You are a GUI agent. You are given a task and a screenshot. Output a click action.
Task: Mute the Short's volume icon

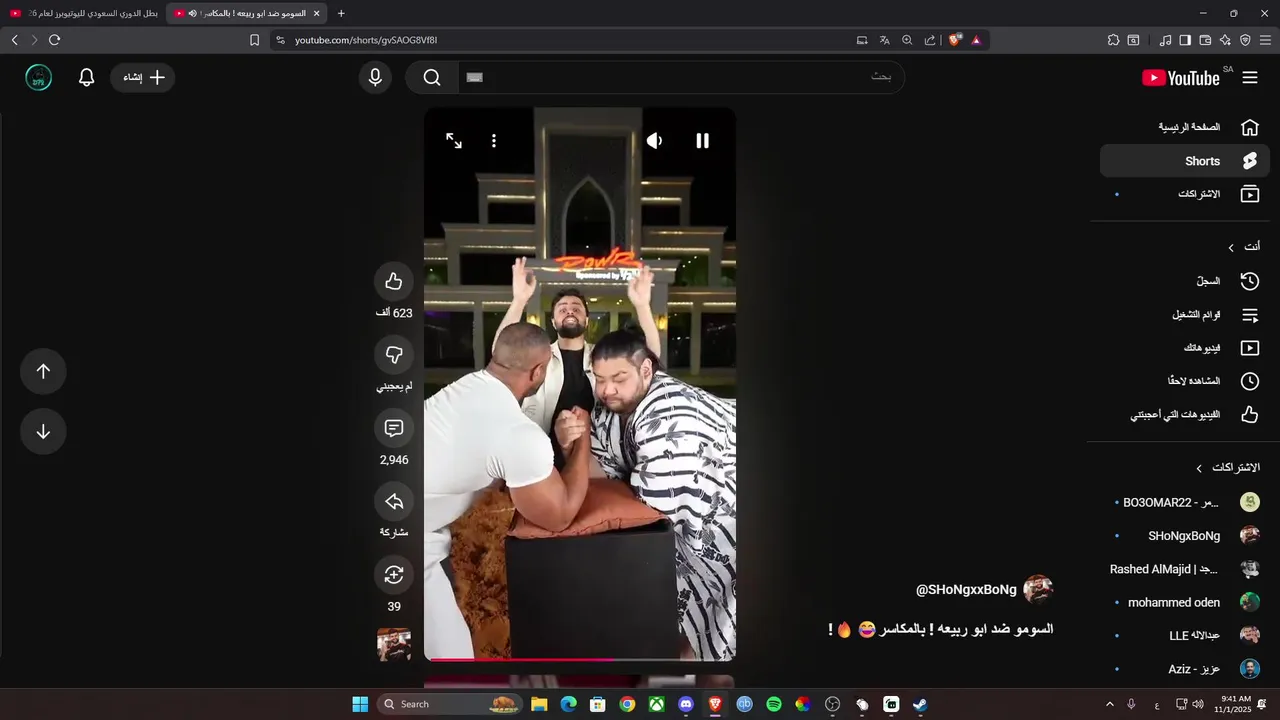pos(654,141)
